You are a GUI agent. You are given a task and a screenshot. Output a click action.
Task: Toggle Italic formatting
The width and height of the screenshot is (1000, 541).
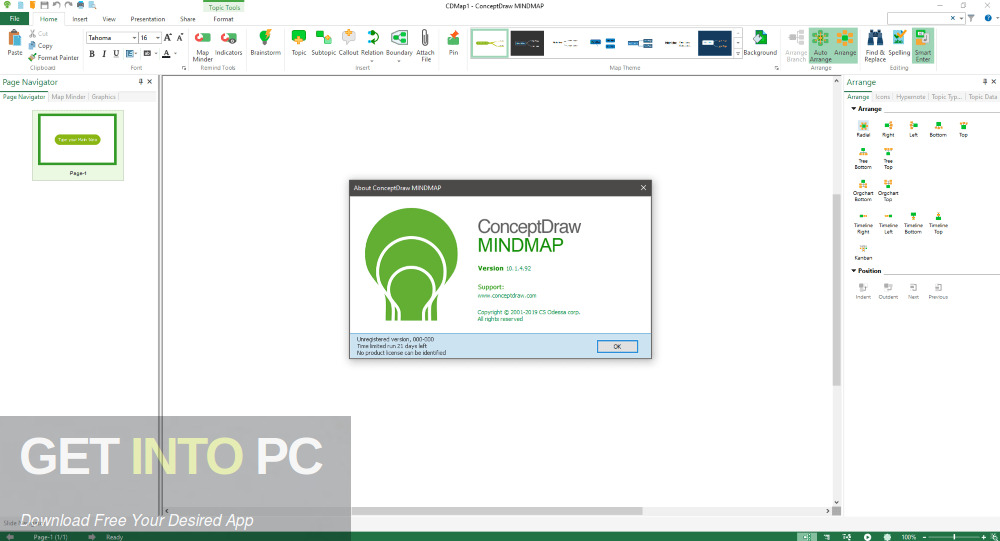(x=104, y=54)
